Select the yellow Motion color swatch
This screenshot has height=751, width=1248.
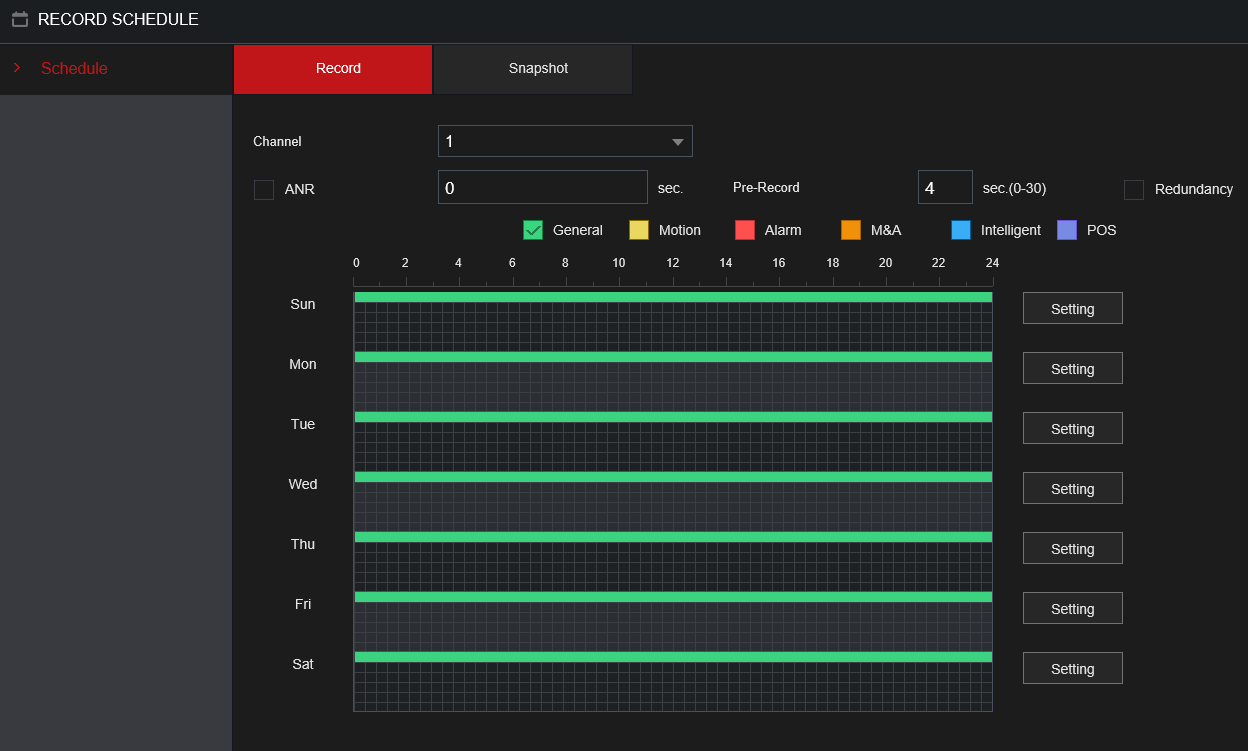[639, 230]
